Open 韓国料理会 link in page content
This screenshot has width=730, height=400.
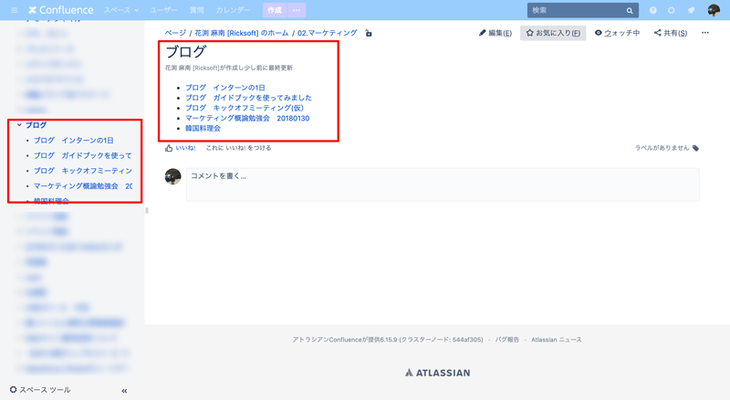click(203, 128)
